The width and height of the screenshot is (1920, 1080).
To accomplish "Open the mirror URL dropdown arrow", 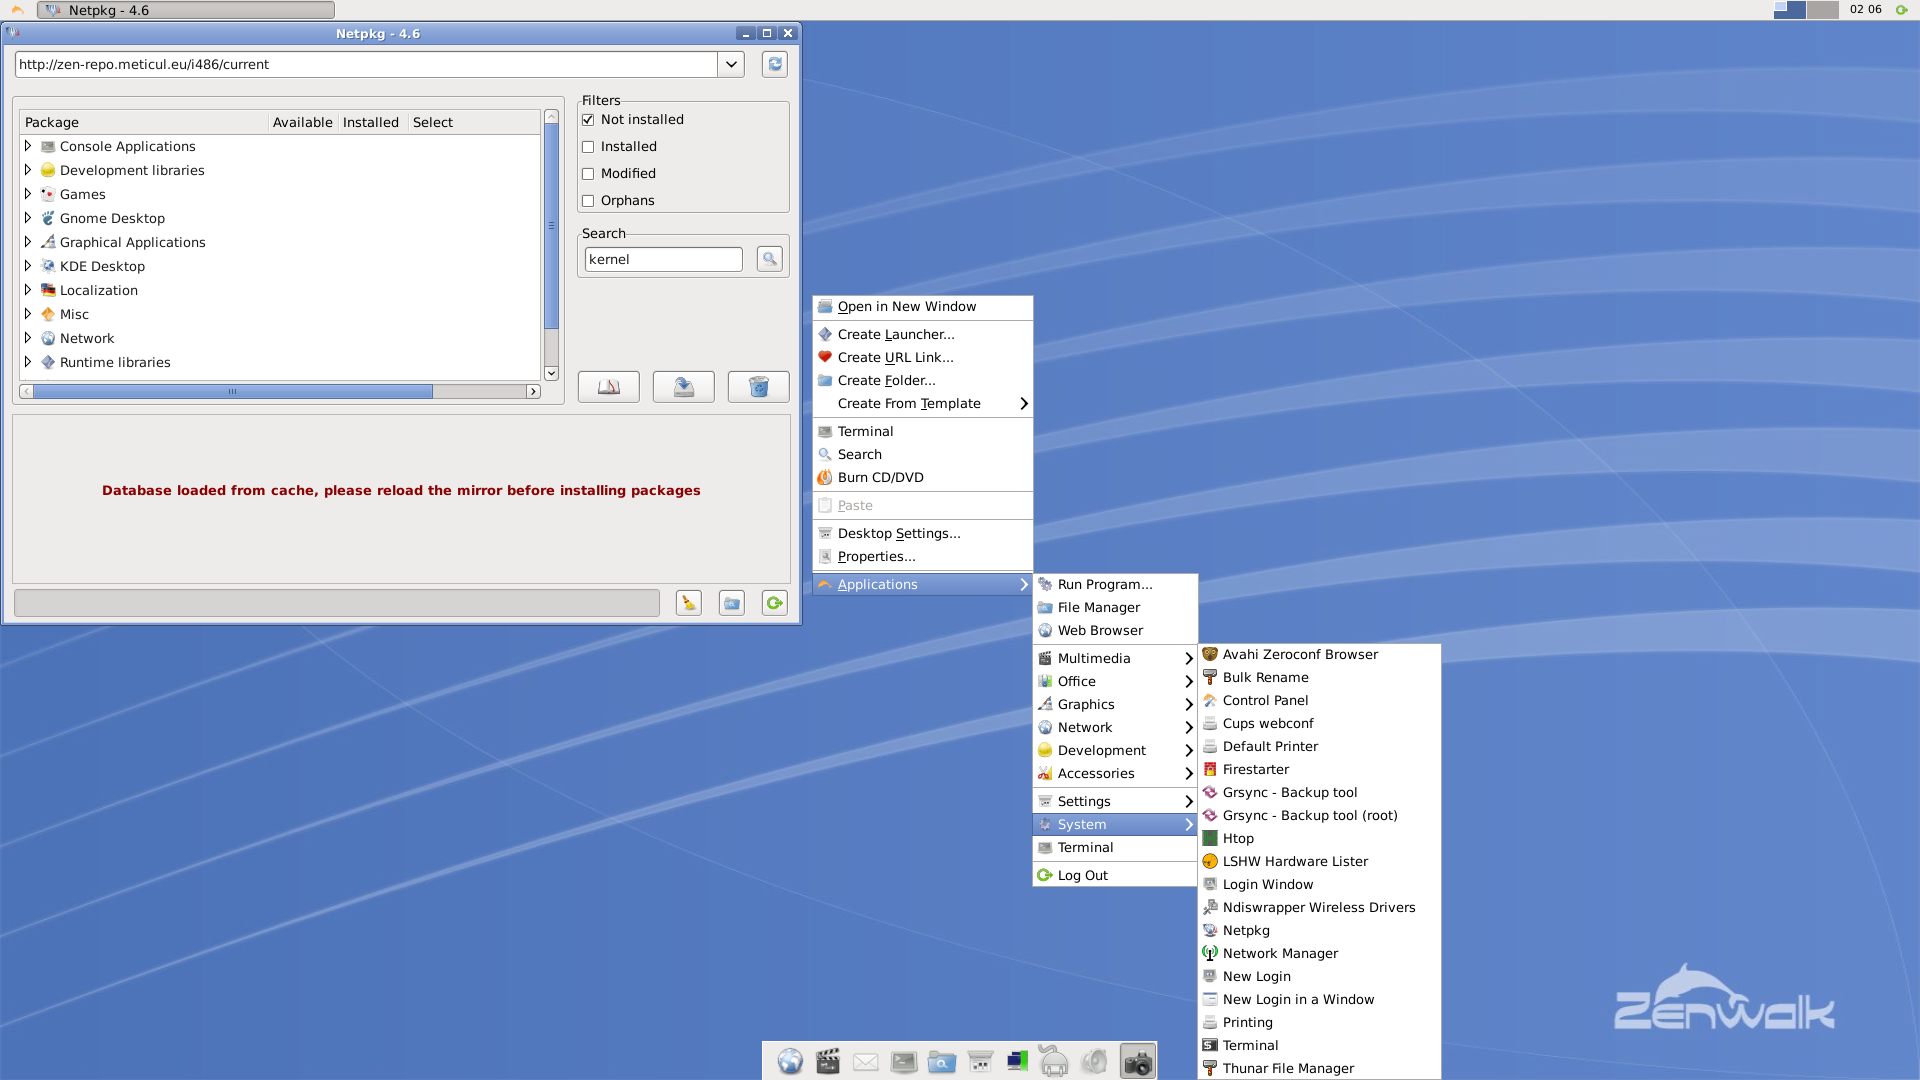I will [x=731, y=64].
